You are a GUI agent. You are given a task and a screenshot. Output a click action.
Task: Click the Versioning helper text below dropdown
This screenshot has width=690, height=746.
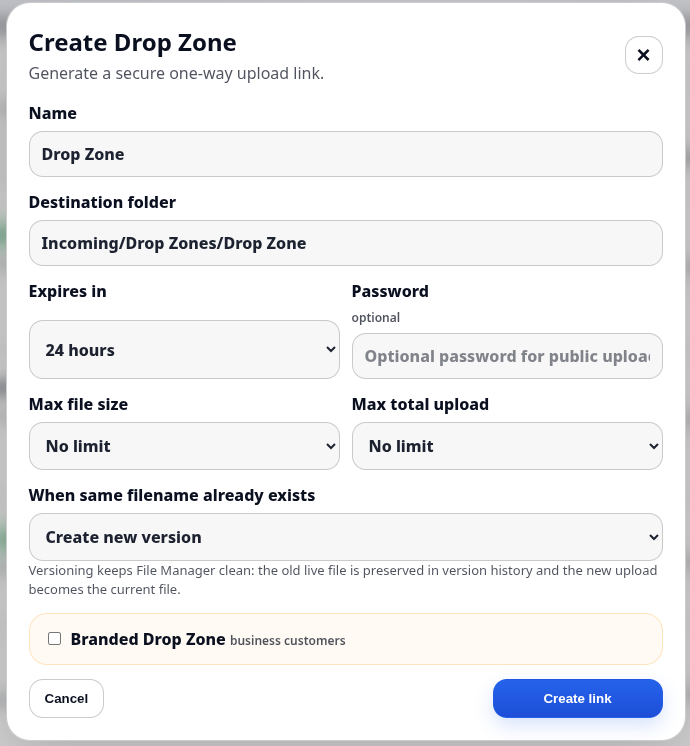tap(343, 580)
